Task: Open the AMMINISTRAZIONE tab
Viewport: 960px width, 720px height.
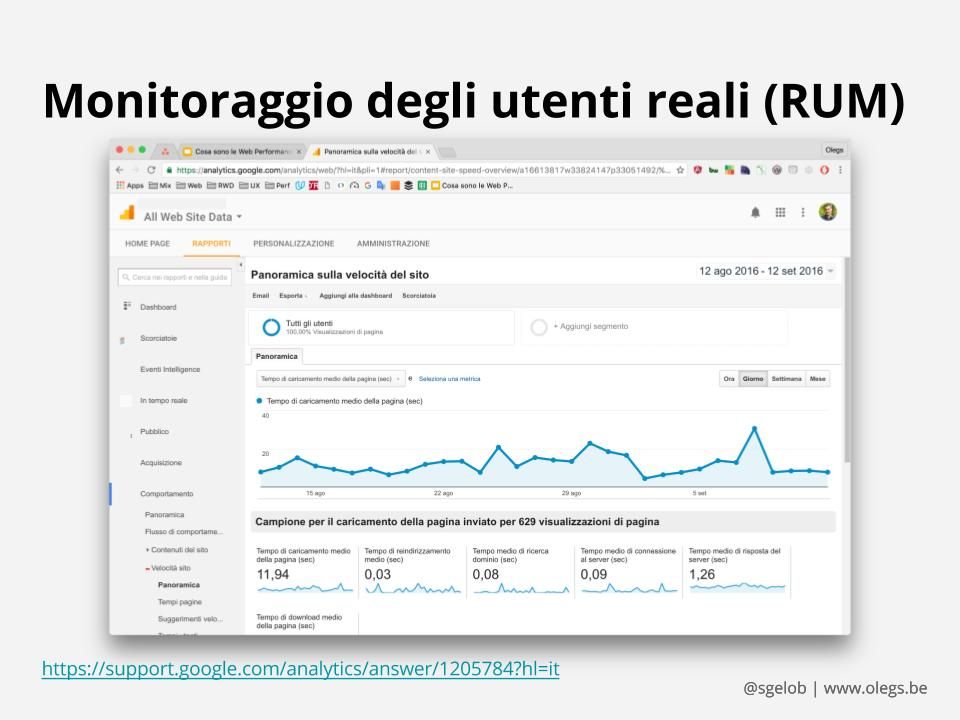Action: pos(393,244)
